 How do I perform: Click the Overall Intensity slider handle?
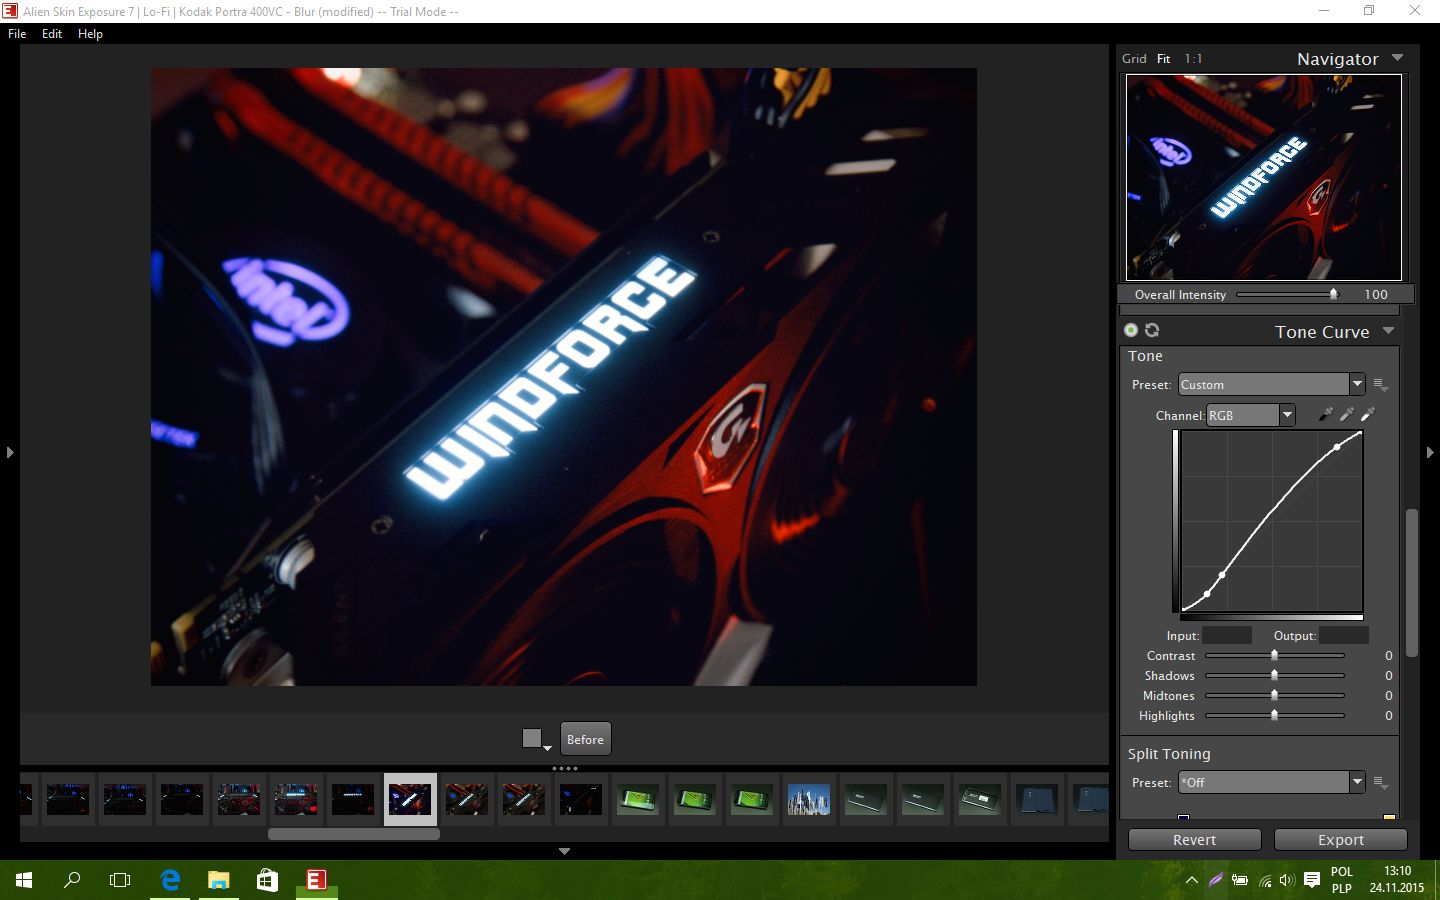1333,294
